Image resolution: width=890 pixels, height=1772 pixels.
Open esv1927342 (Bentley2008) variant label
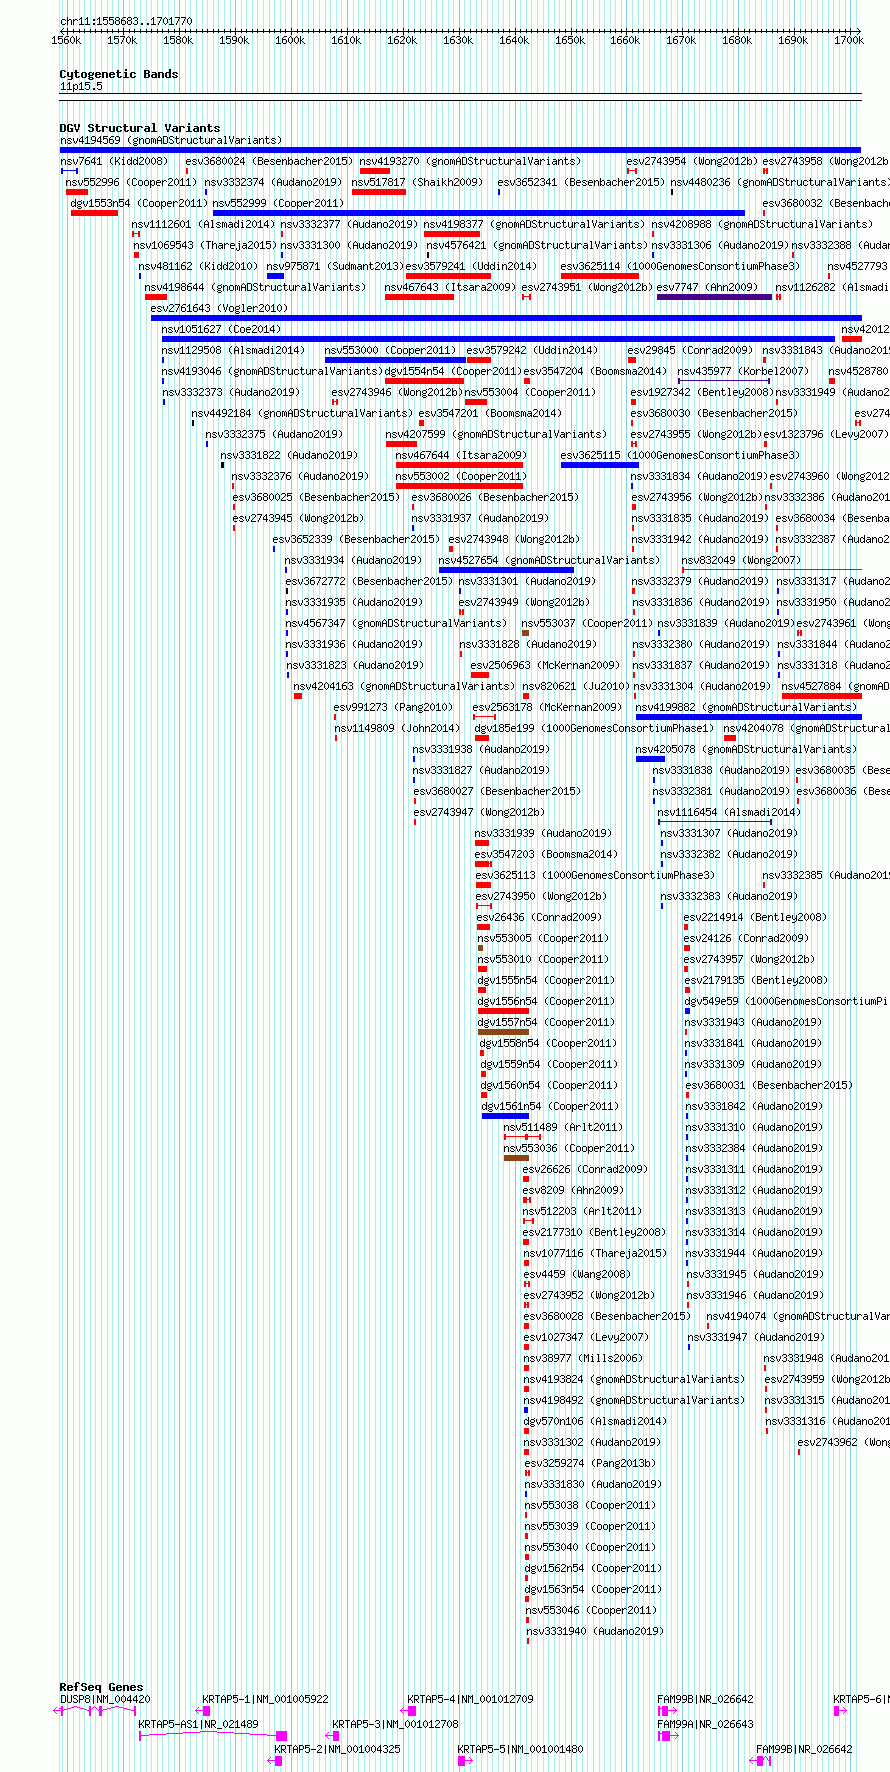point(701,392)
